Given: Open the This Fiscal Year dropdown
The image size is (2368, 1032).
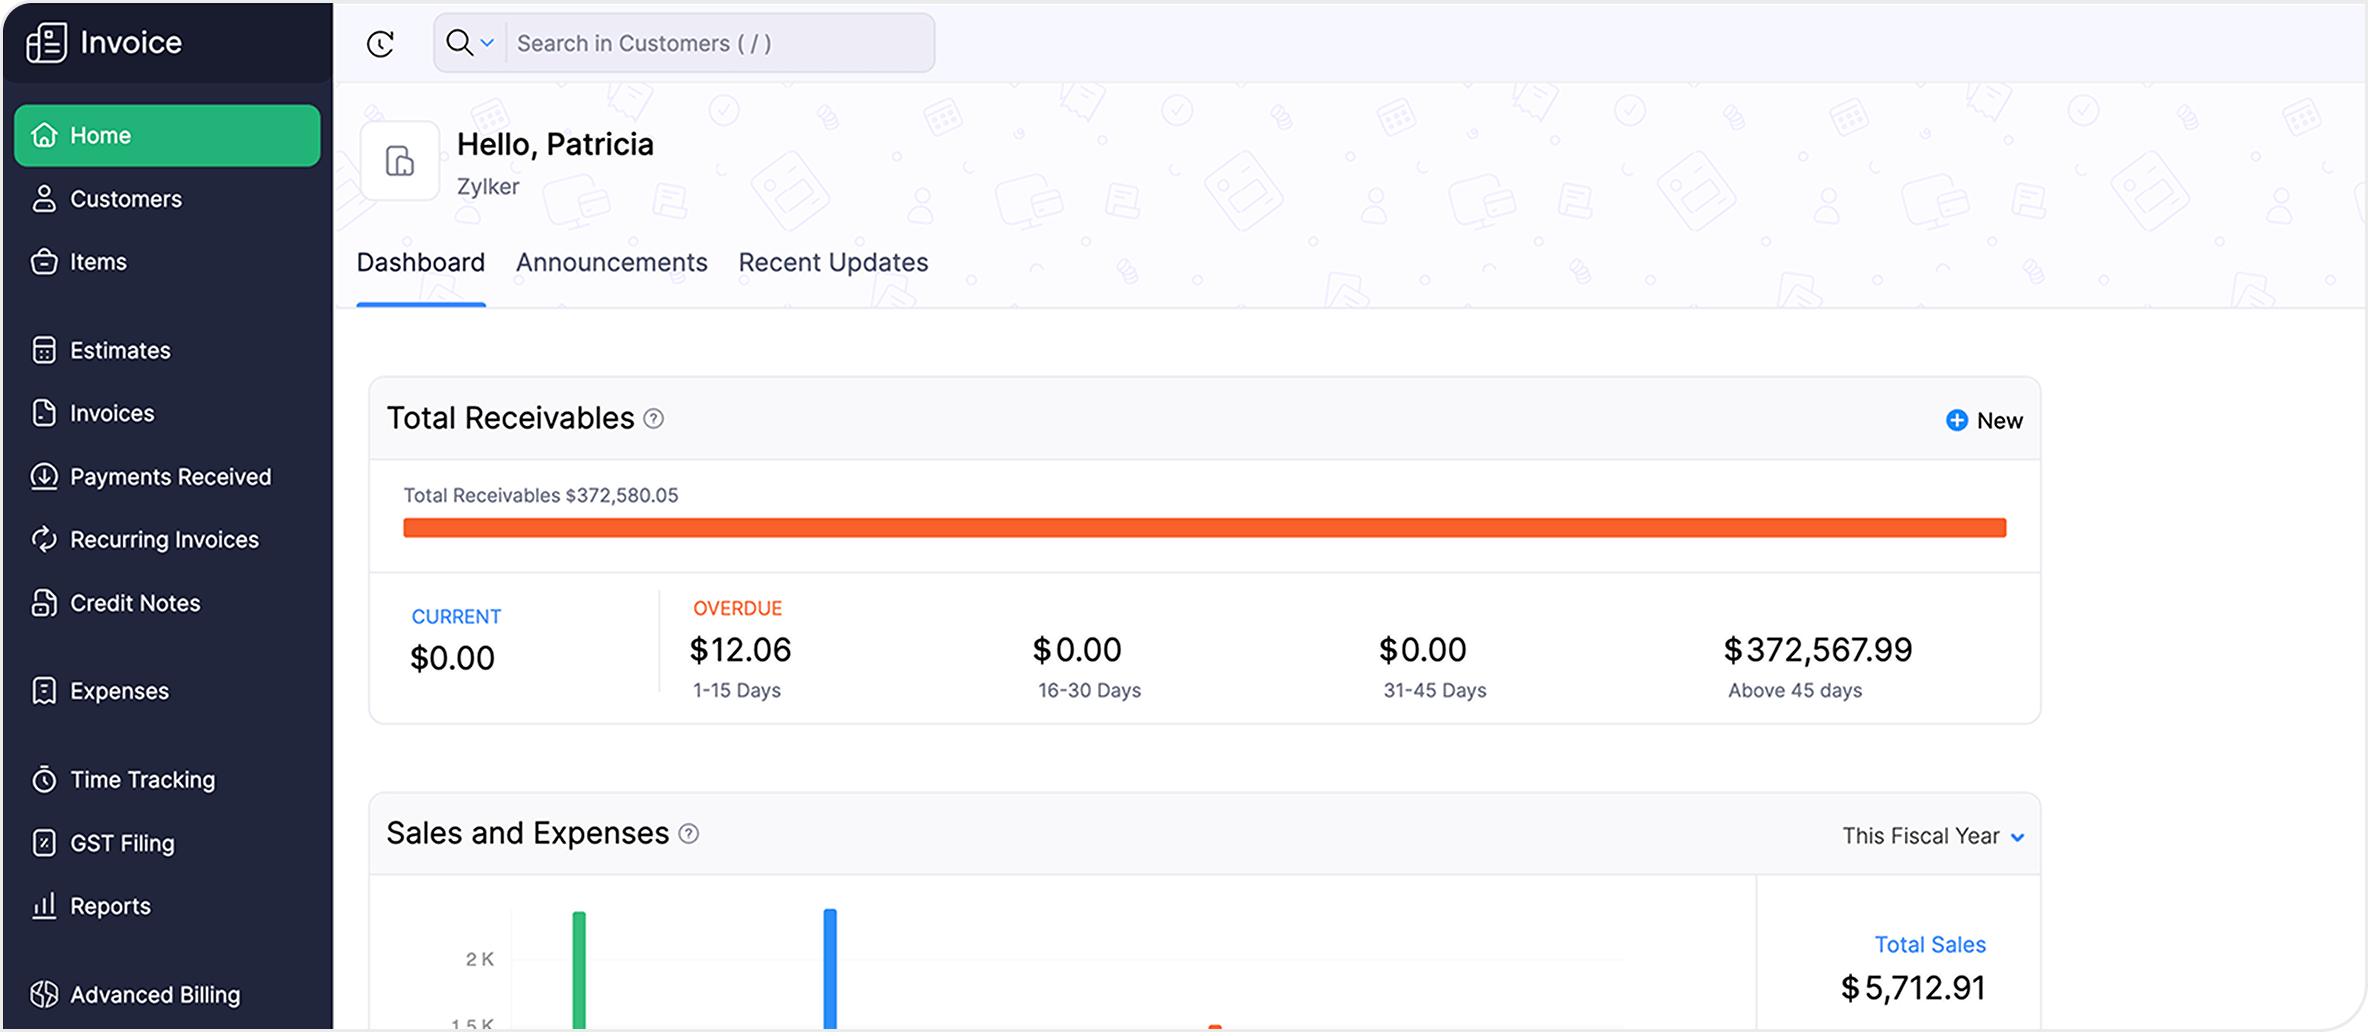Looking at the screenshot, I should 1933,836.
